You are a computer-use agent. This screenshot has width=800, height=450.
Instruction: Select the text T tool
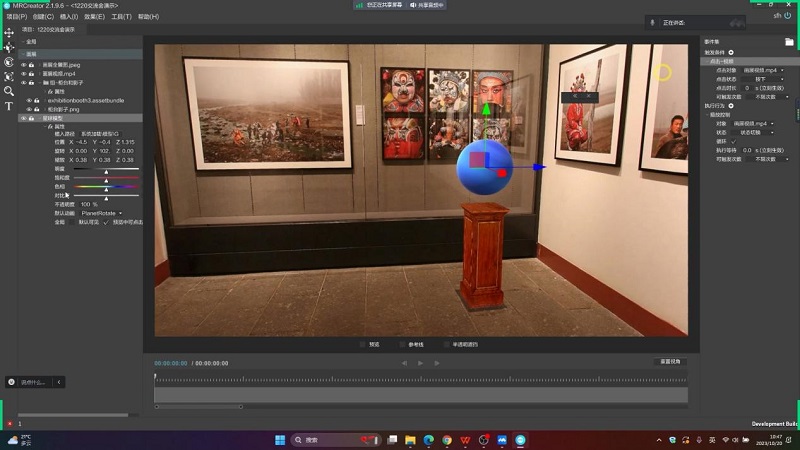pyautogui.click(x=9, y=106)
